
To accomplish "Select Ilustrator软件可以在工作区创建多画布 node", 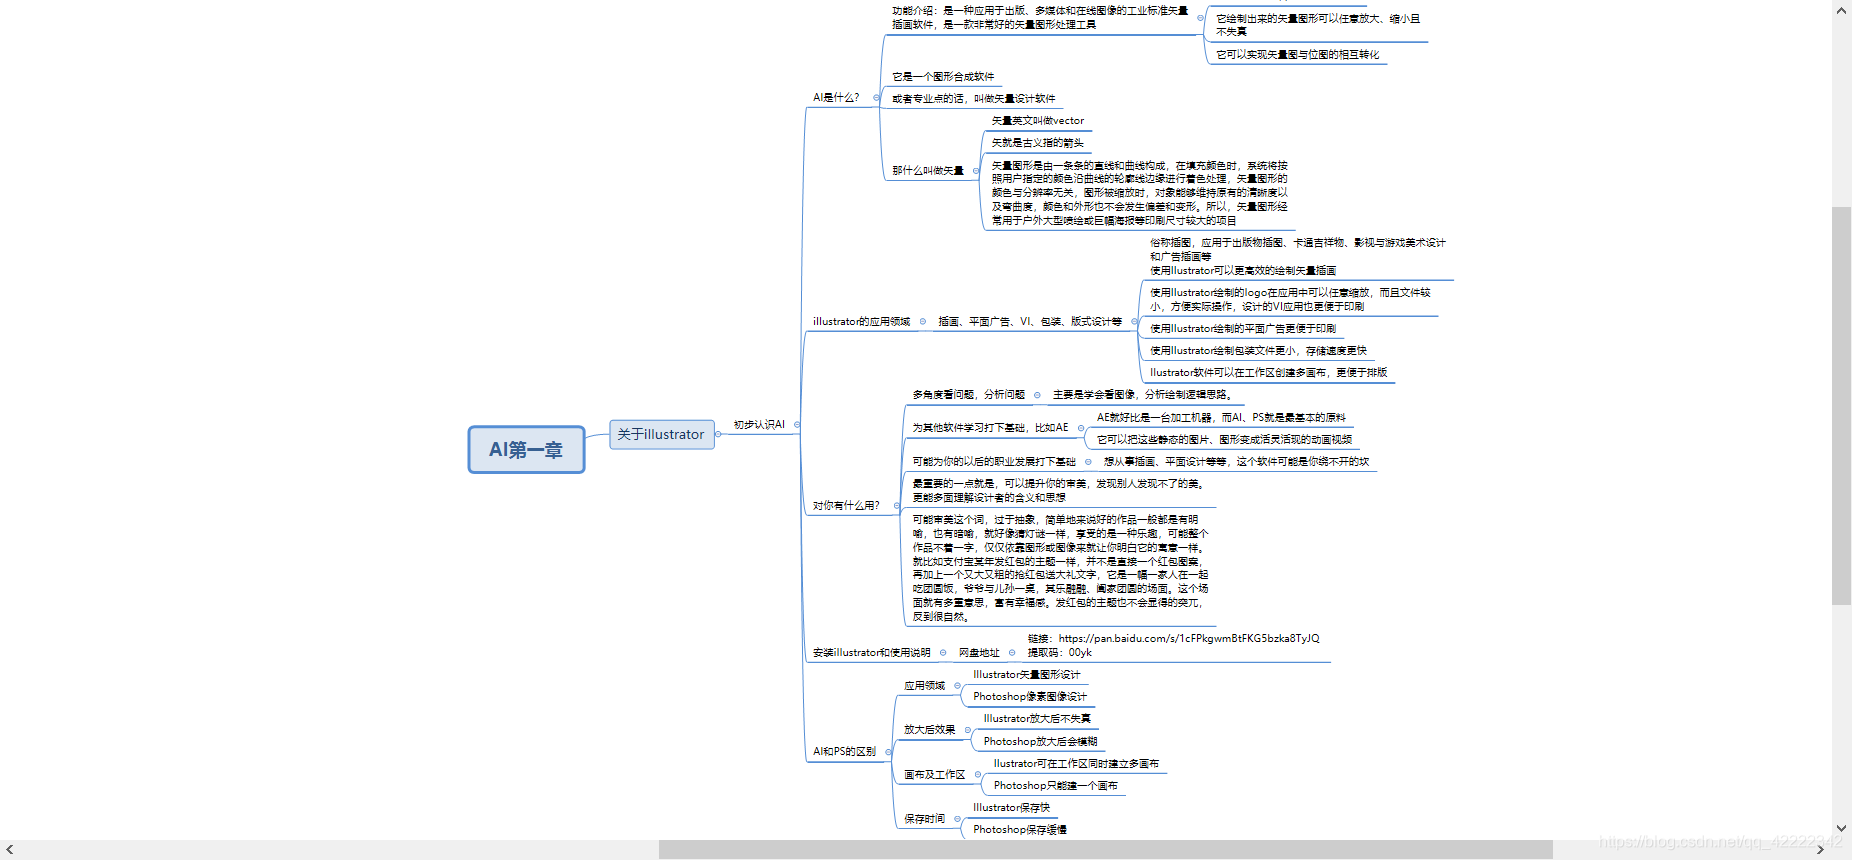I will pos(1268,373).
